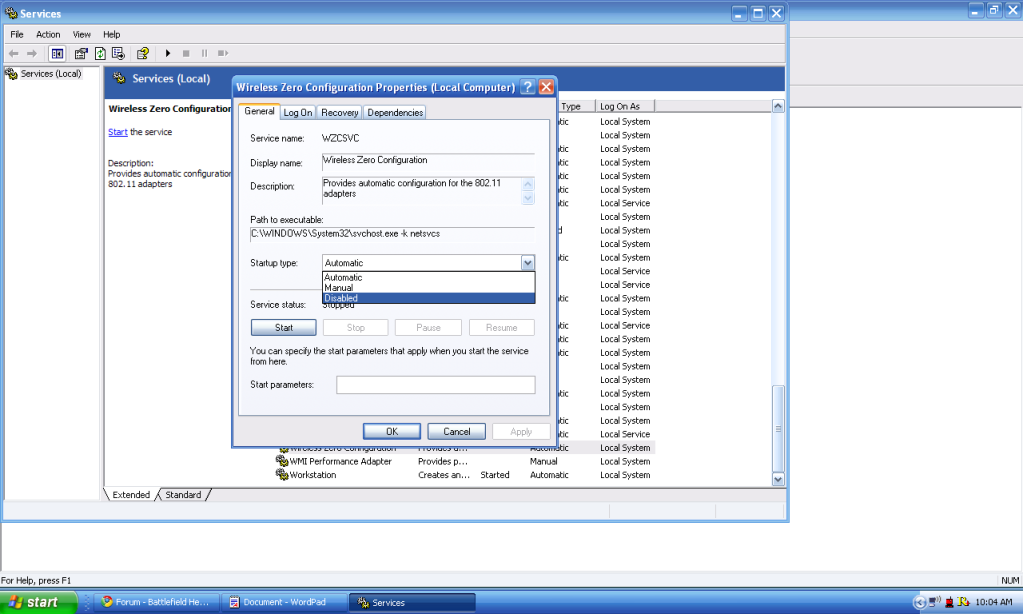
Task: Click the Forward arrow in Services toolbar
Action: coord(31,54)
